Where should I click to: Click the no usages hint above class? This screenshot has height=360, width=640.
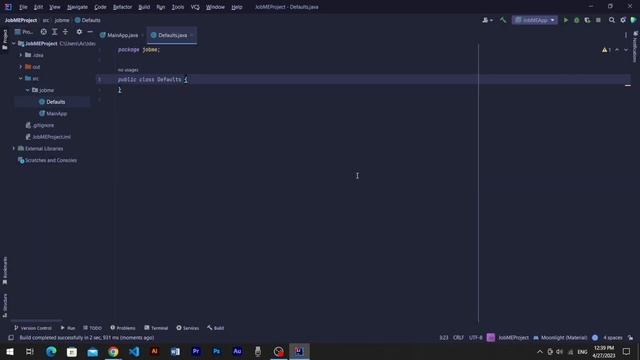(x=128, y=70)
